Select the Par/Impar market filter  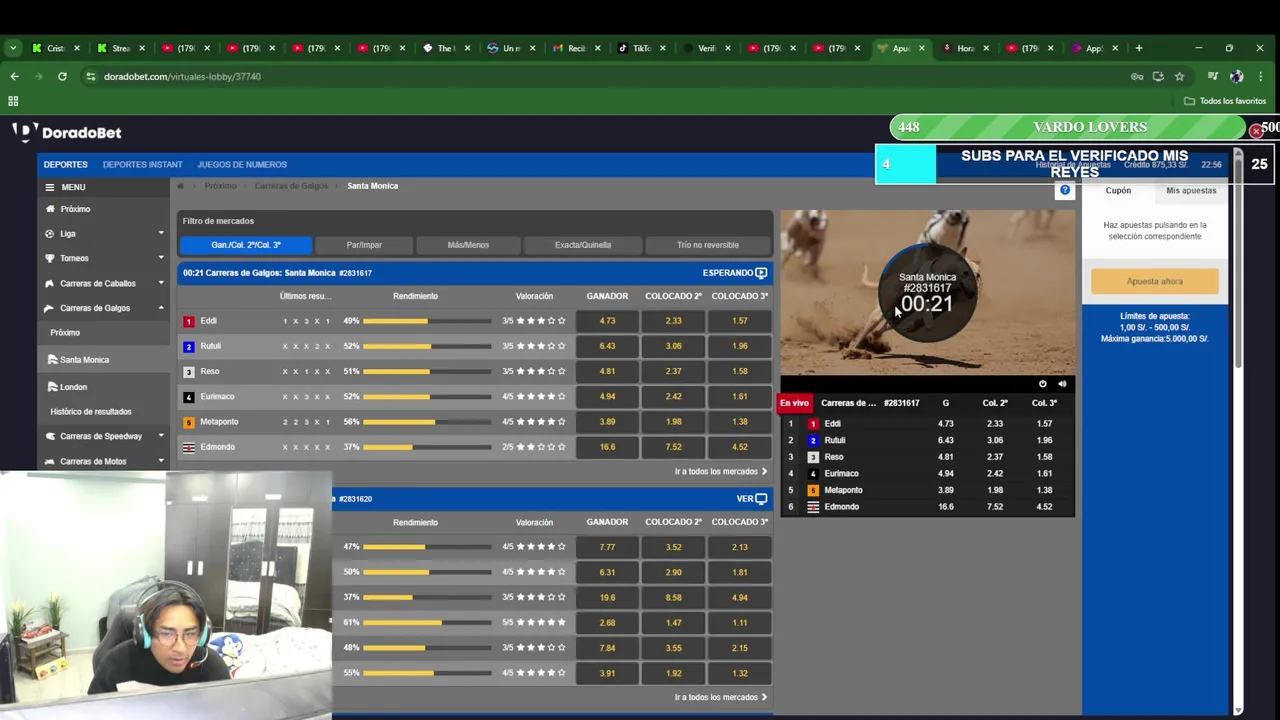(364, 245)
